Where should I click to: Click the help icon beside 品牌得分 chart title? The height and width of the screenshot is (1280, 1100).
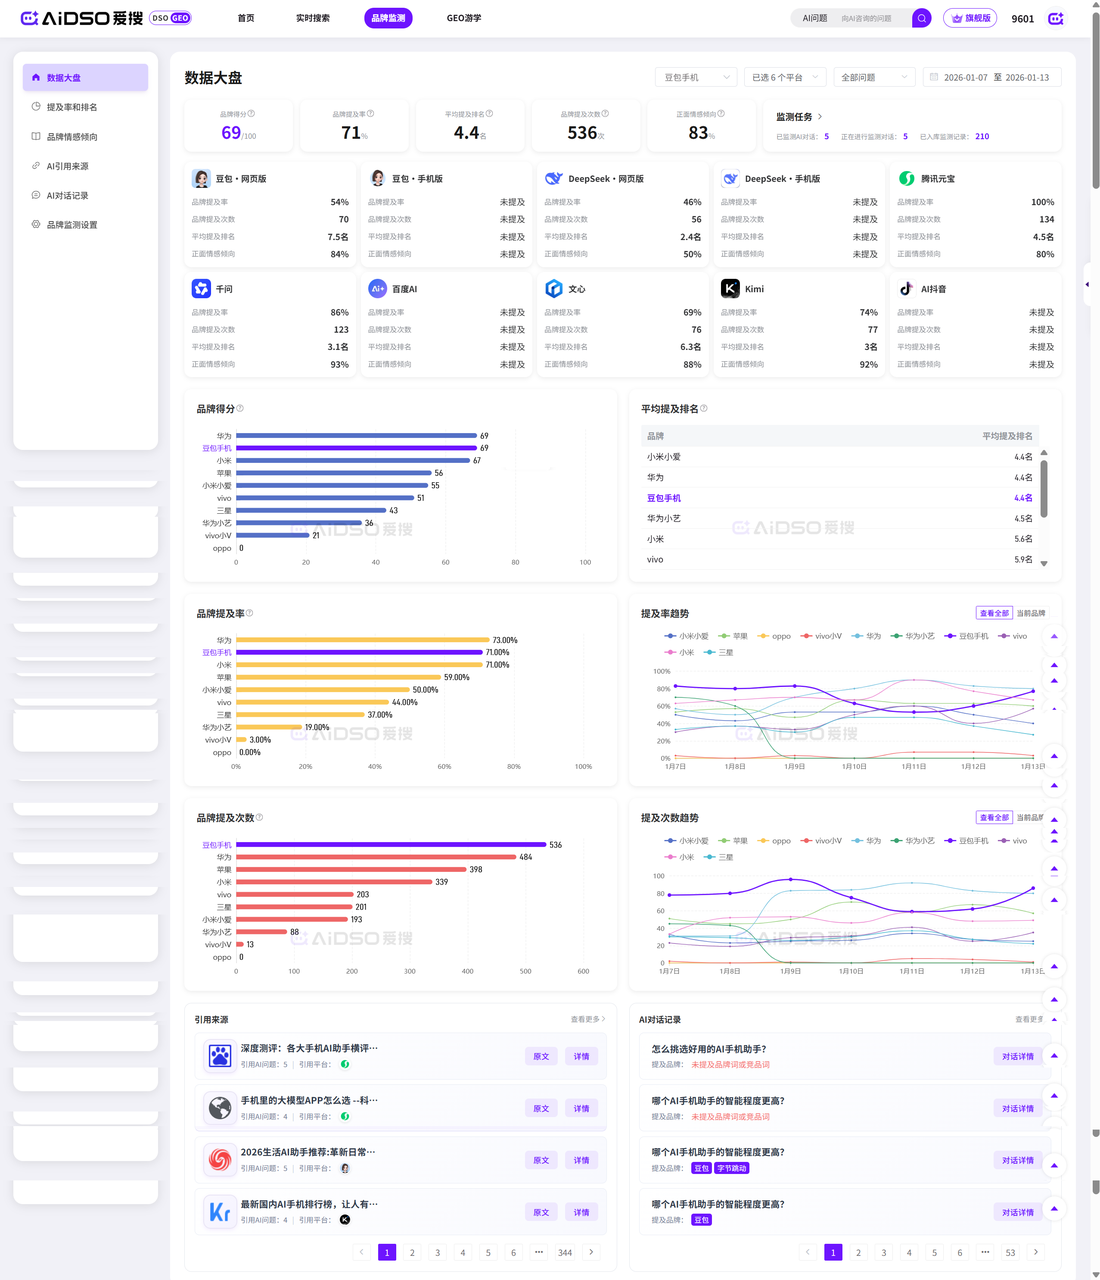click(x=240, y=408)
